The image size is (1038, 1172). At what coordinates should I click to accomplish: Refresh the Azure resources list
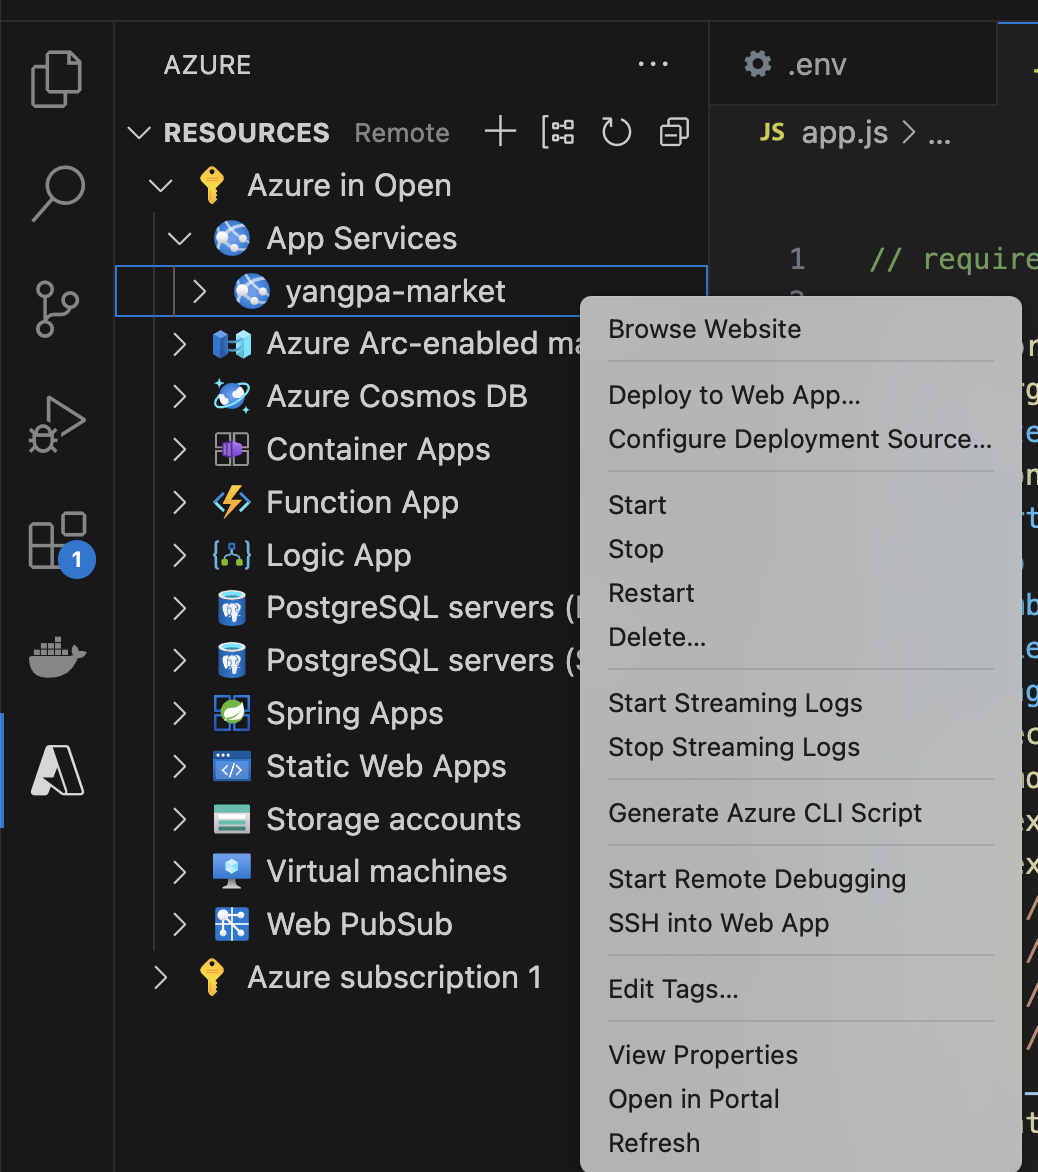tap(617, 132)
